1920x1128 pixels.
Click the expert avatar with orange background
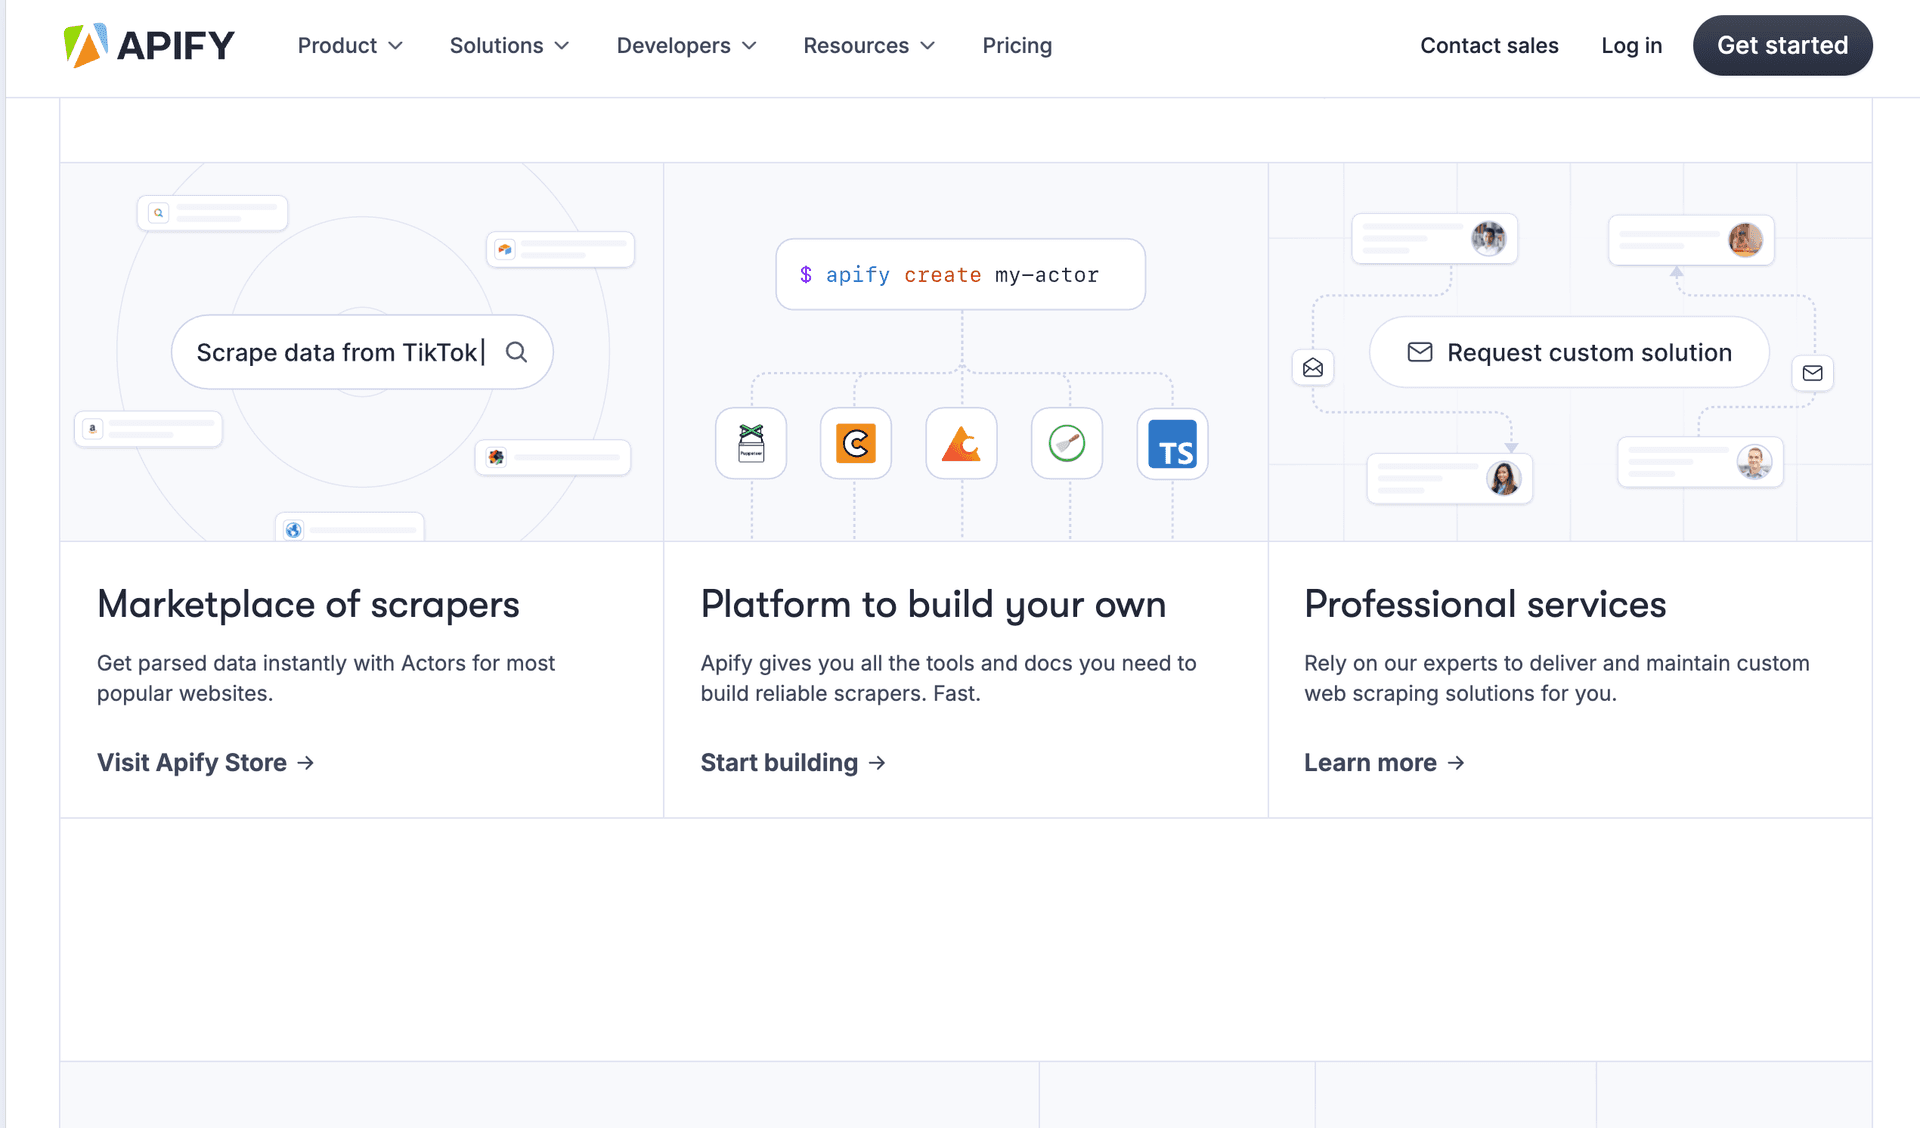point(1745,240)
